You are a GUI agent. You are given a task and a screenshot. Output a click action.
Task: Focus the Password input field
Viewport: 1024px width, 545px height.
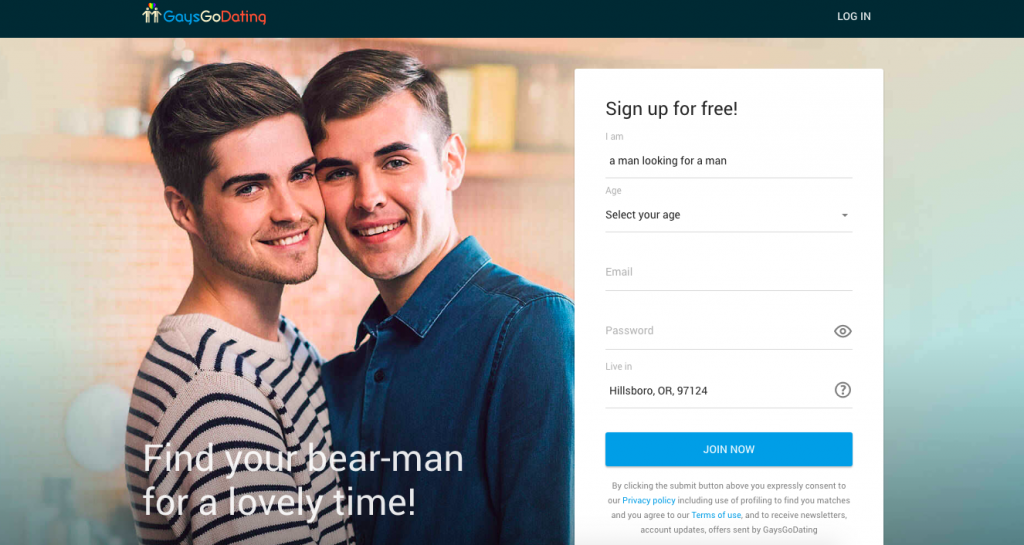pyautogui.click(x=718, y=331)
